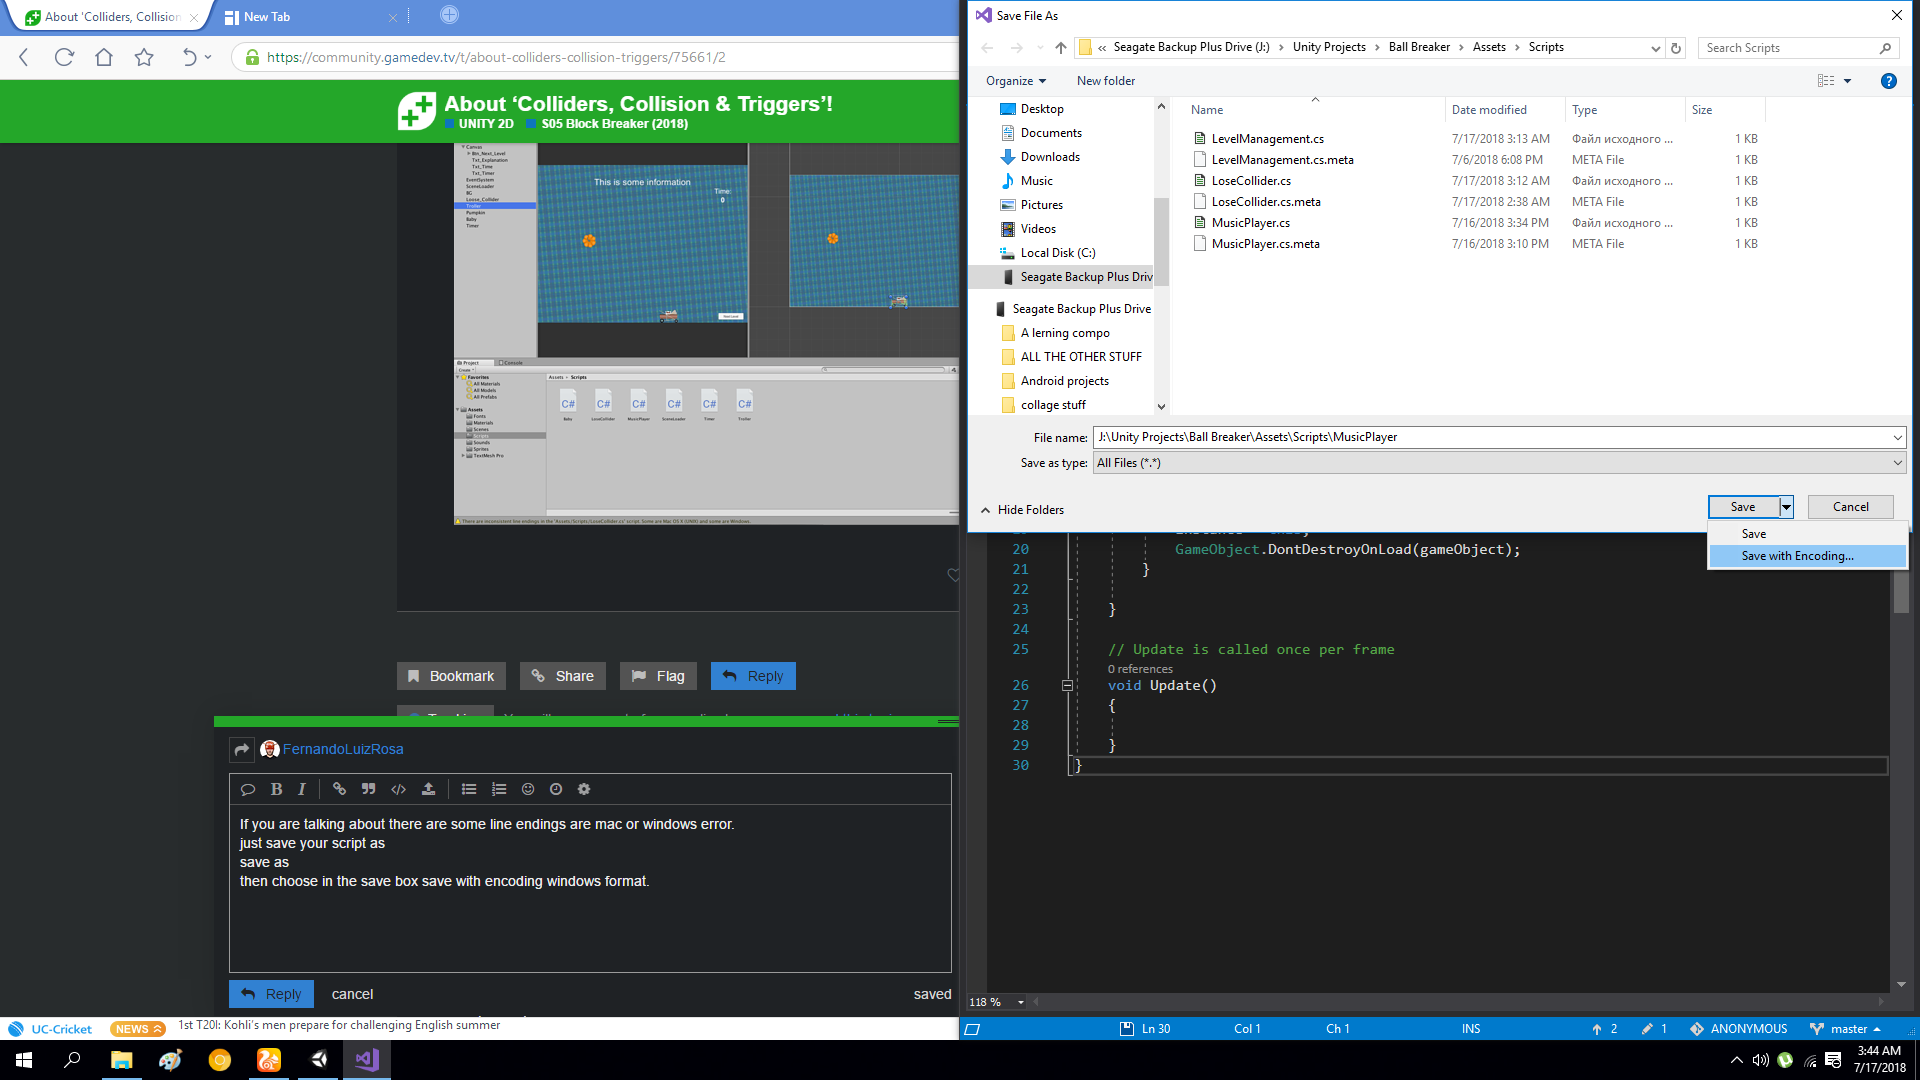Click the insert date clock icon
This screenshot has width=1920, height=1080.
(x=556, y=789)
